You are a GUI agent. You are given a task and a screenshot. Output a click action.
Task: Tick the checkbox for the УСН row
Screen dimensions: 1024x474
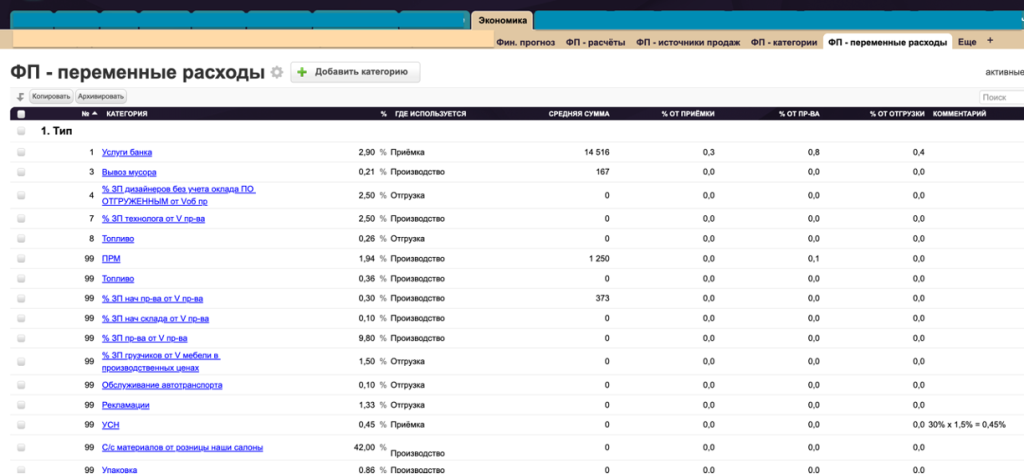tap(21, 424)
